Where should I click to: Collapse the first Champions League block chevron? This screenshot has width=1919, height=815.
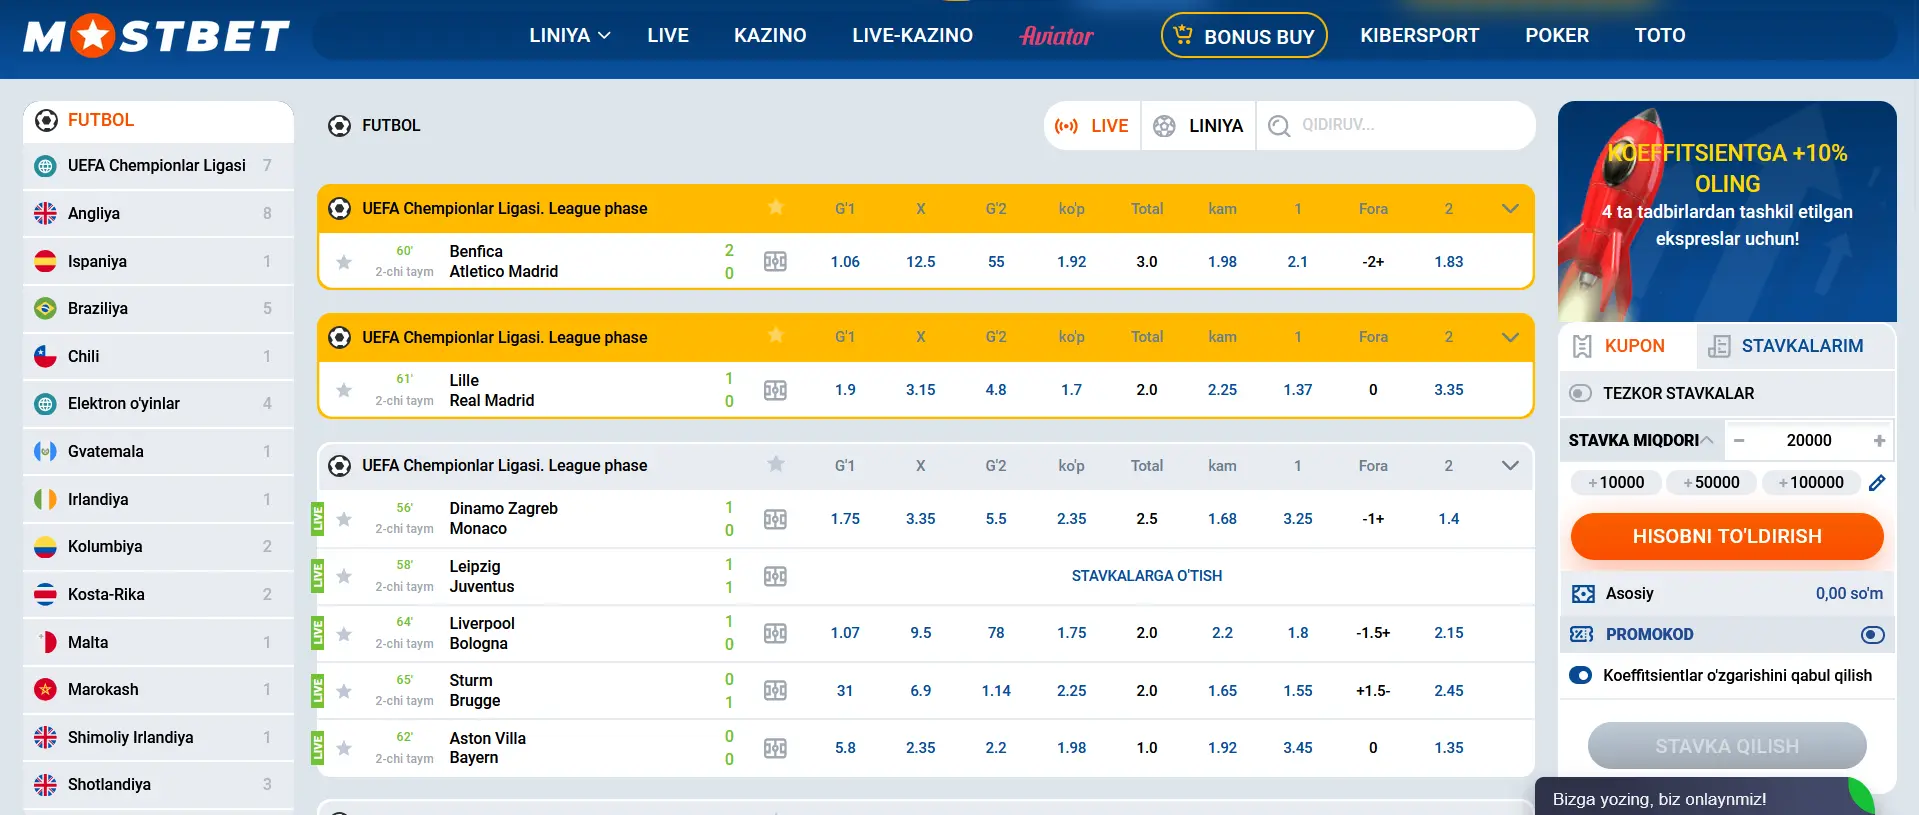pyautogui.click(x=1510, y=208)
